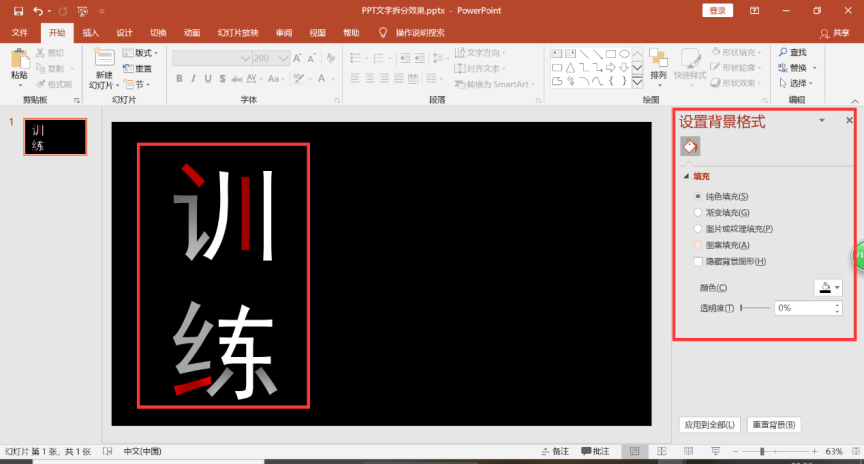The image size is (864, 464).
Task: Open the font size 200 dropdown
Action: coord(283,58)
